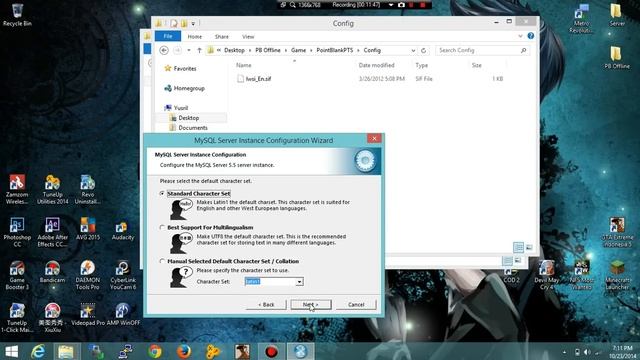Refresh the Config folder view

pos(423,50)
